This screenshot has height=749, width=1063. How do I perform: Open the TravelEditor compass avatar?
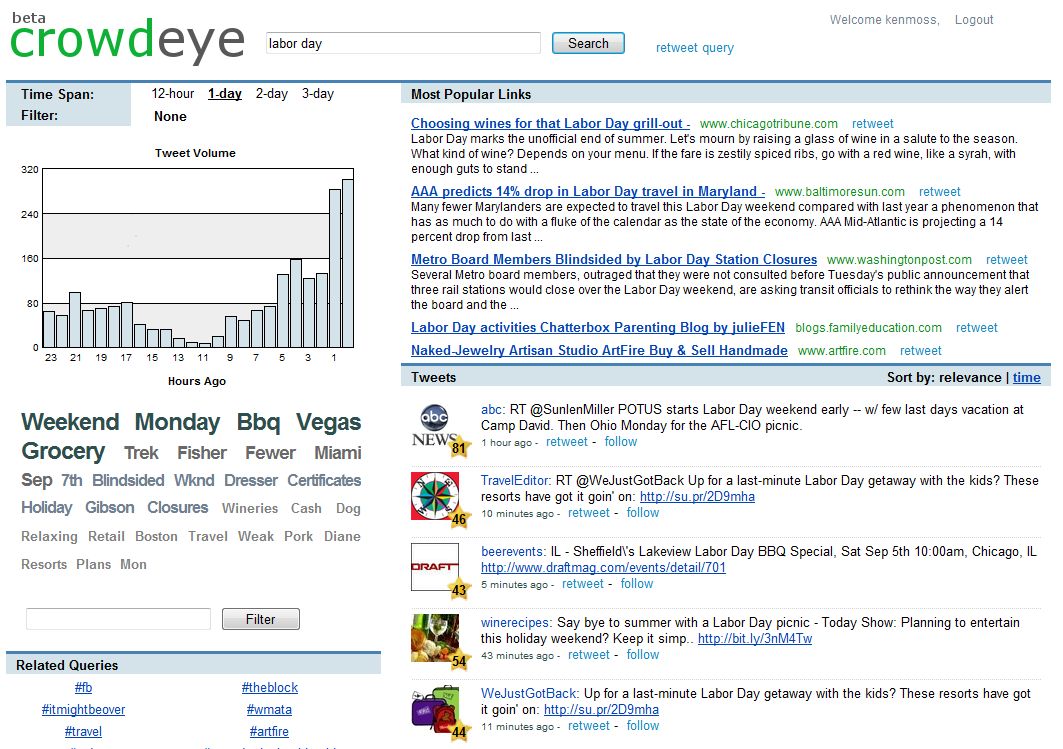coord(435,496)
